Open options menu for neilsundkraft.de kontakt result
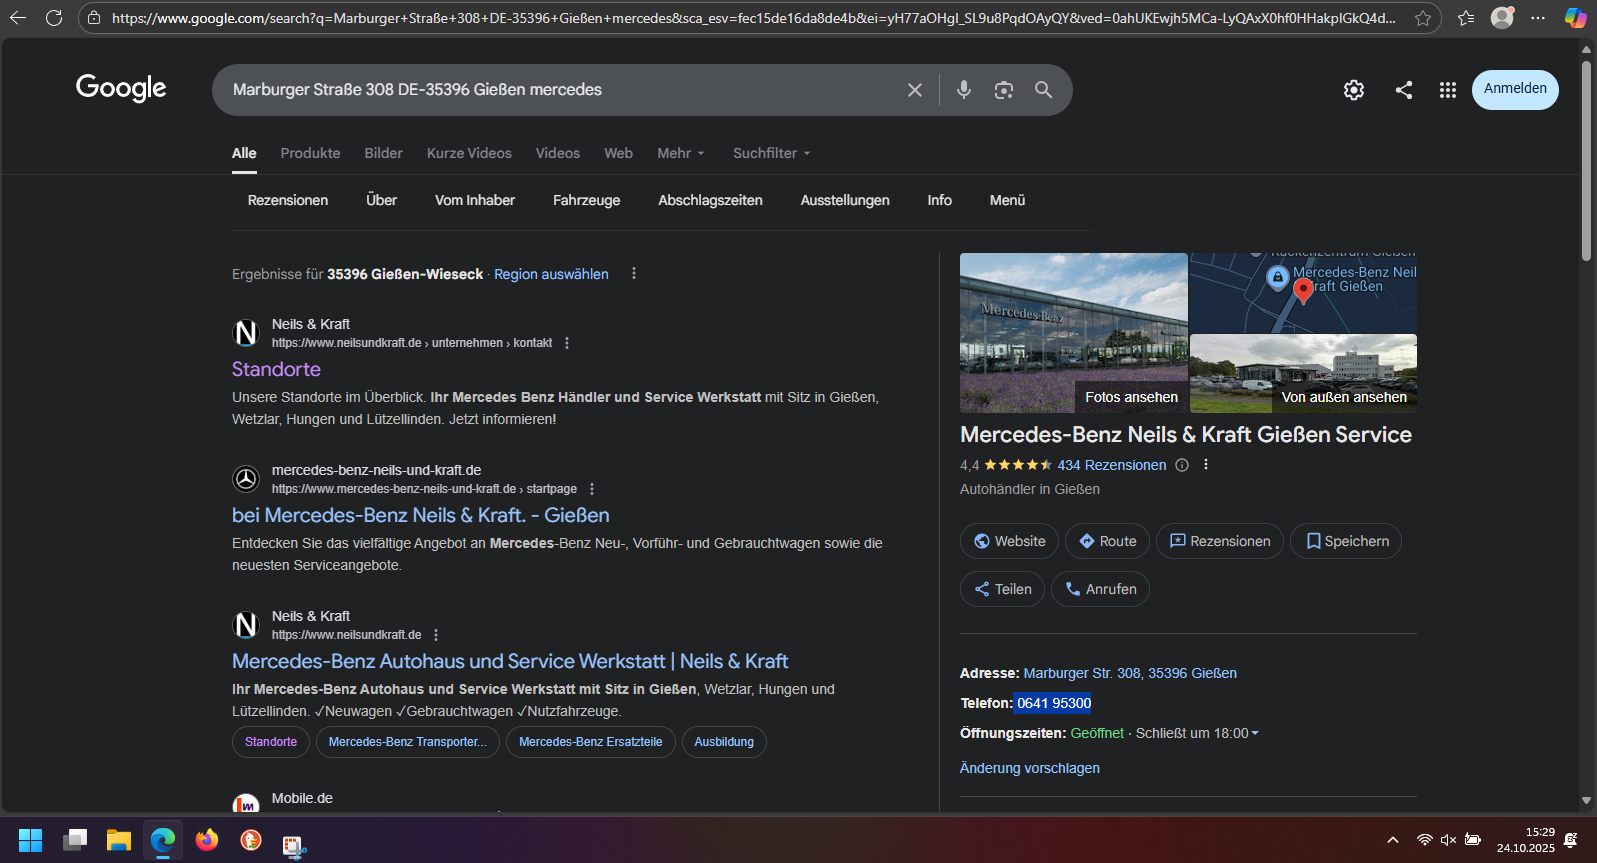 567,343
